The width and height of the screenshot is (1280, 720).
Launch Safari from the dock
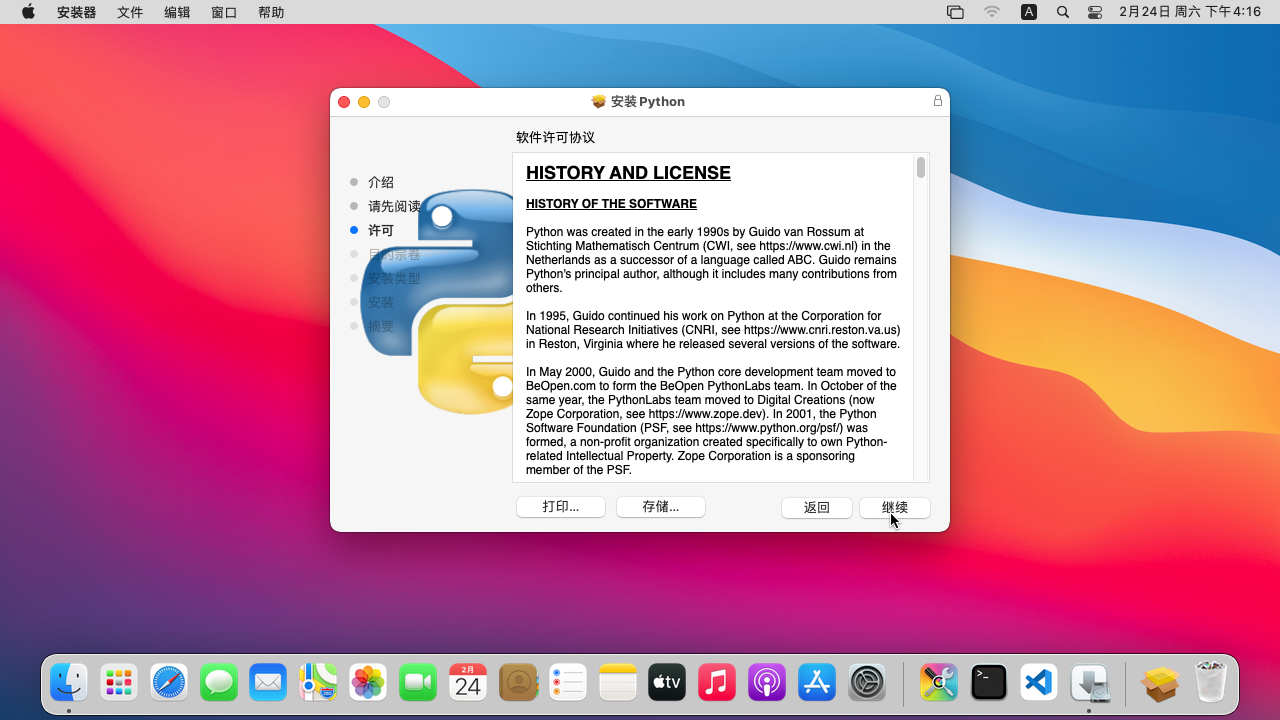pyautogui.click(x=169, y=683)
